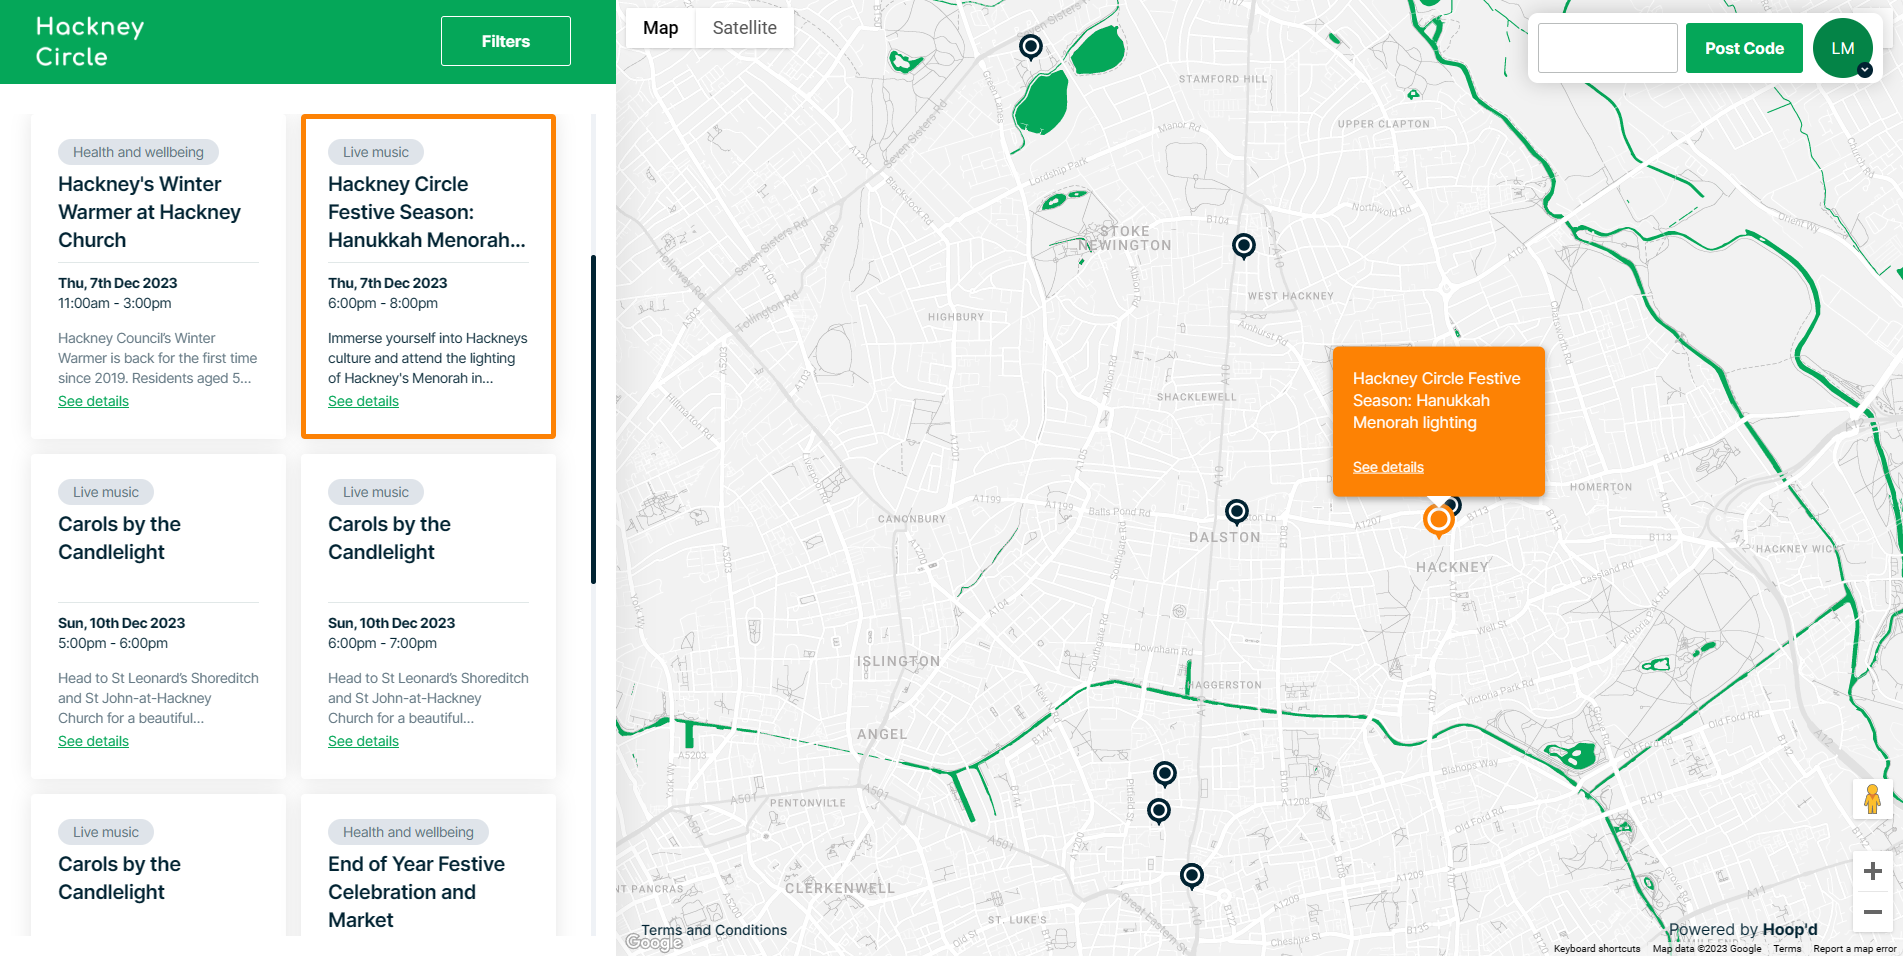Image resolution: width=1903 pixels, height=956 pixels.
Task: Open See details for 5:00pm Carols by Candlelight
Action: coord(93,741)
